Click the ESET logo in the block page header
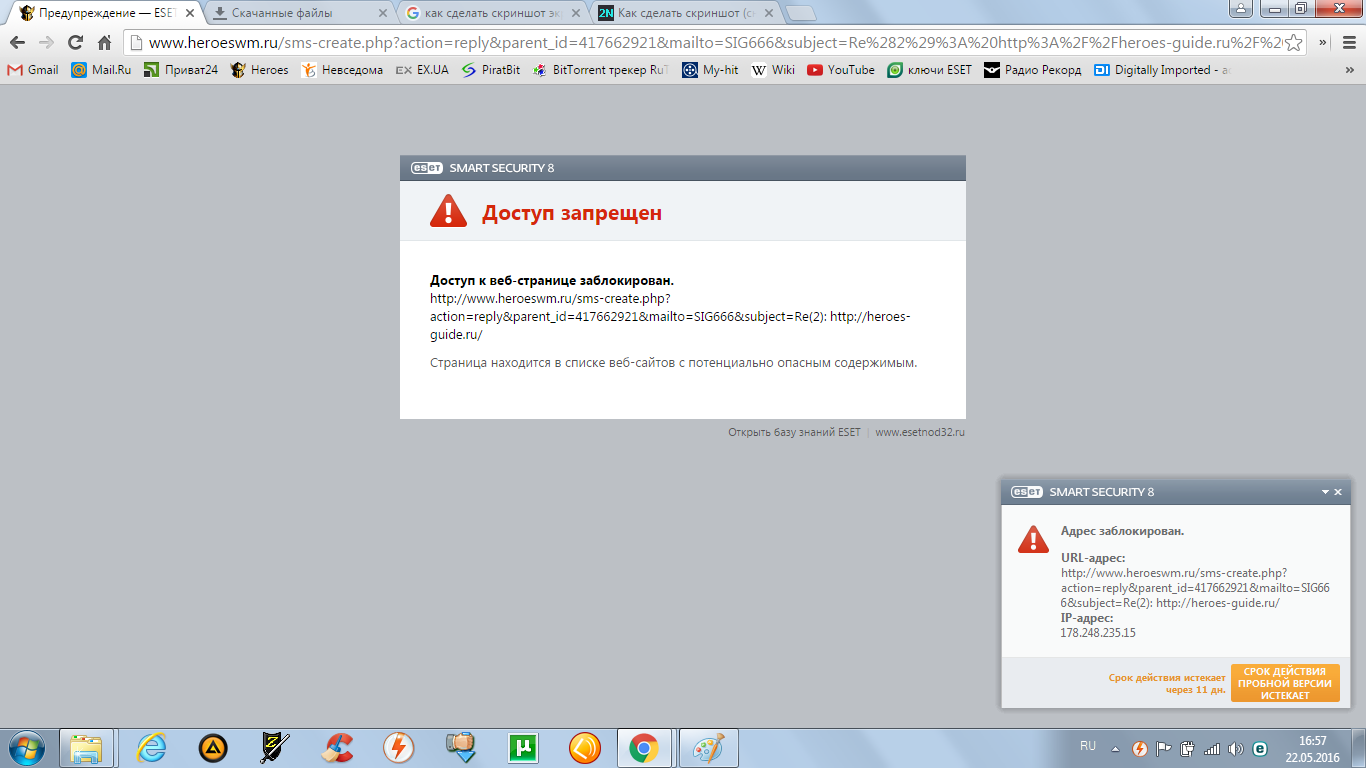The image size is (1366, 768). pyautogui.click(x=427, y=168)
